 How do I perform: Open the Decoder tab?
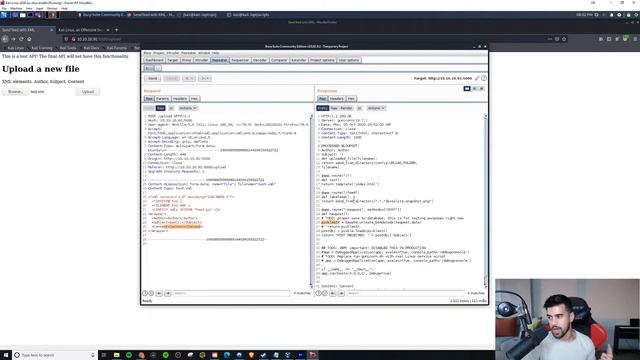pyautogui.click(x=260, y=60)
